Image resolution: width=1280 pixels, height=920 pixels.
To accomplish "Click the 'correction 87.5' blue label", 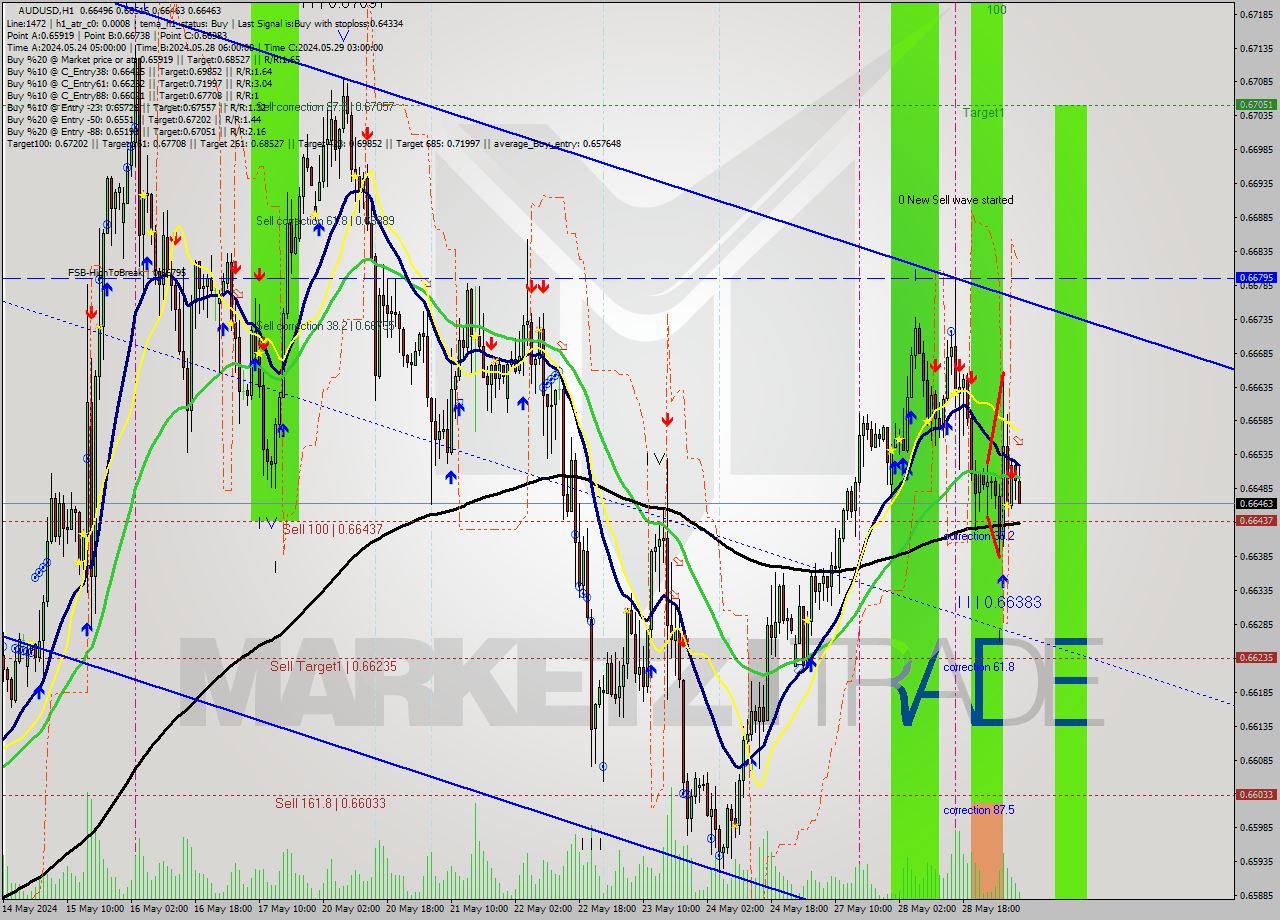I will (x=979, y=810).
